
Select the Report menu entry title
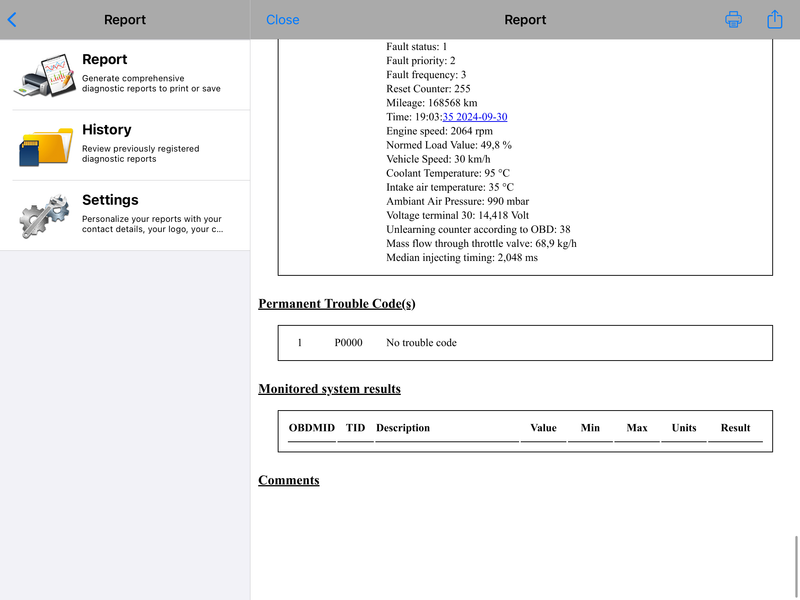coord(105,59)
